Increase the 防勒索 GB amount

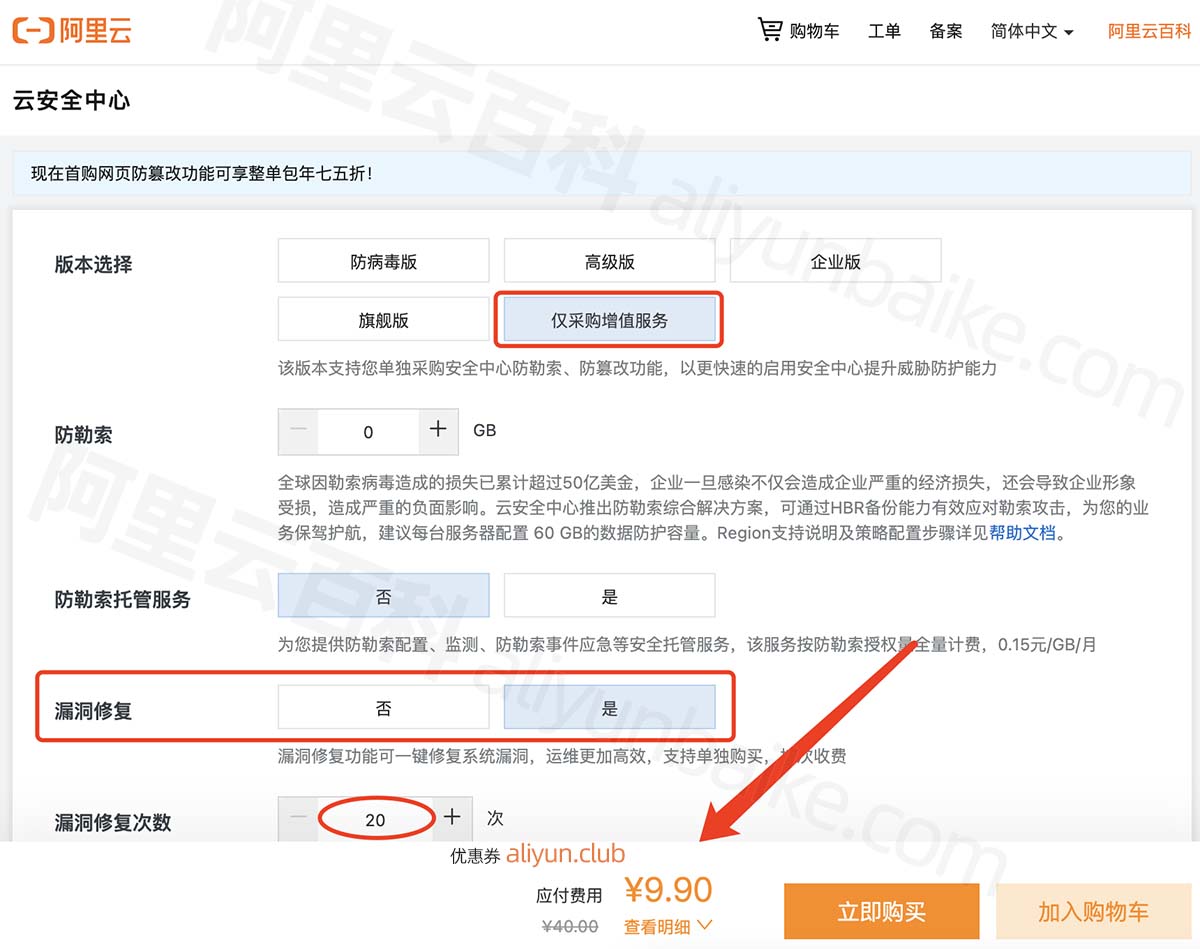click(x=438, y=431)
